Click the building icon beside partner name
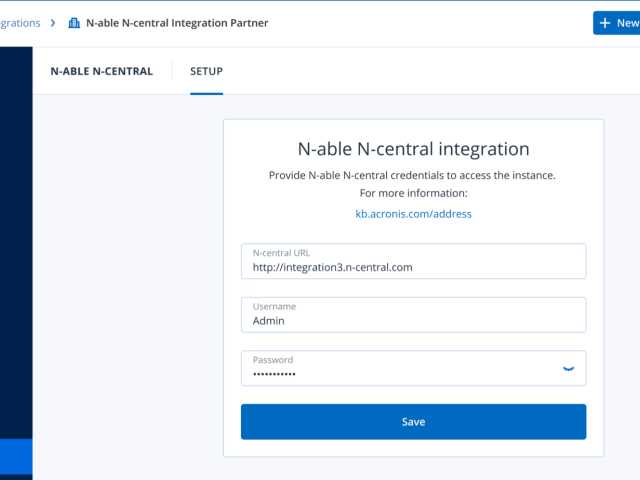Viewport: 640px width, 480px height. tap(74, 23)
